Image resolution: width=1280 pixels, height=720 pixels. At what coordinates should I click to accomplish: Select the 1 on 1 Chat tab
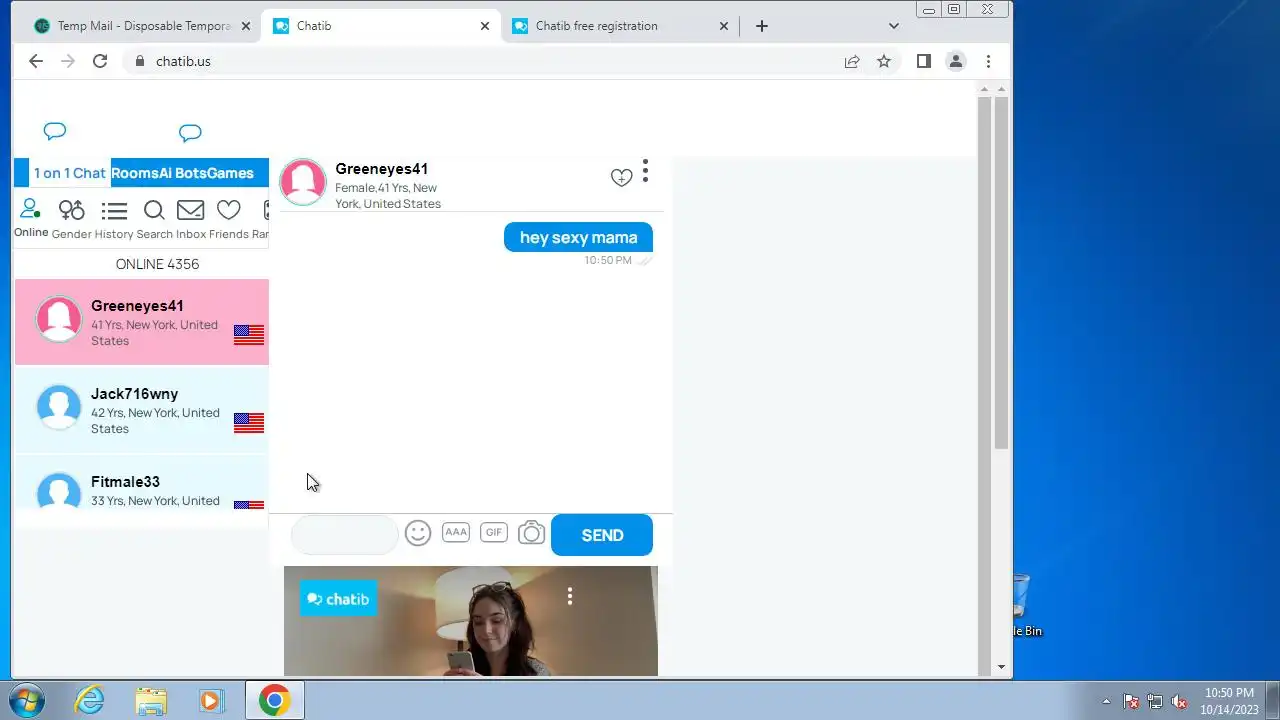tap(69, 173)
